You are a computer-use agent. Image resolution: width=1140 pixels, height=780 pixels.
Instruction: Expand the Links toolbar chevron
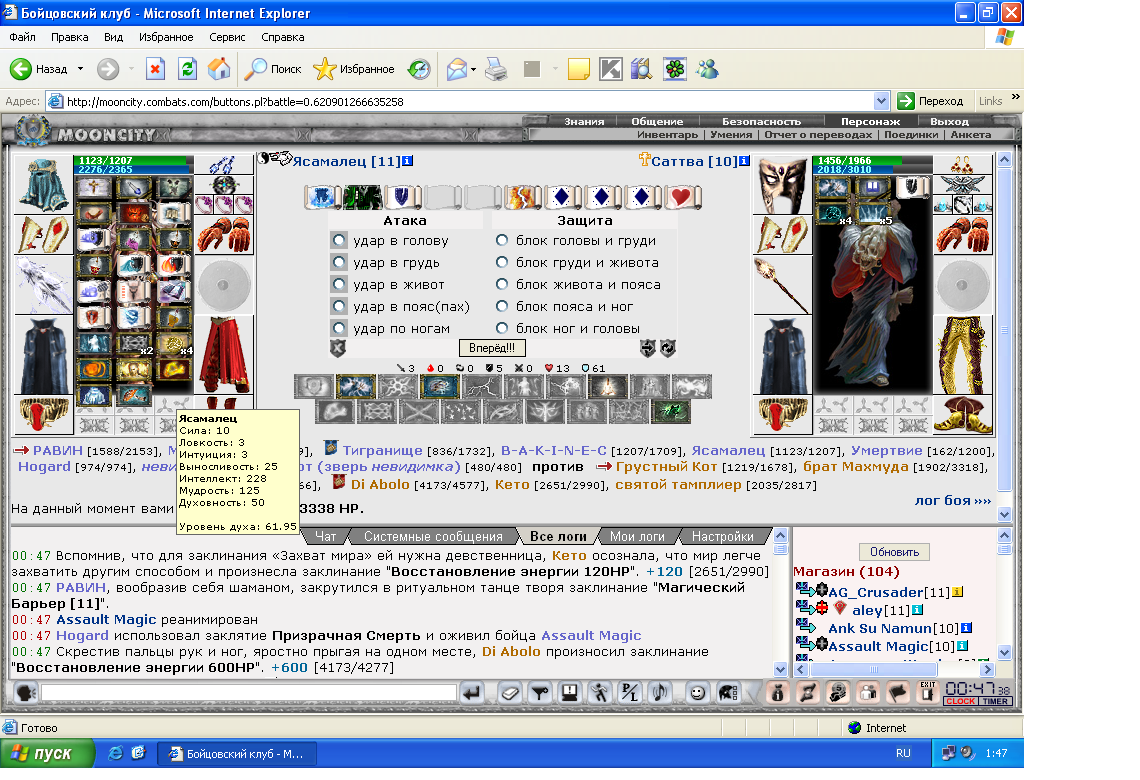(1016, 97)
